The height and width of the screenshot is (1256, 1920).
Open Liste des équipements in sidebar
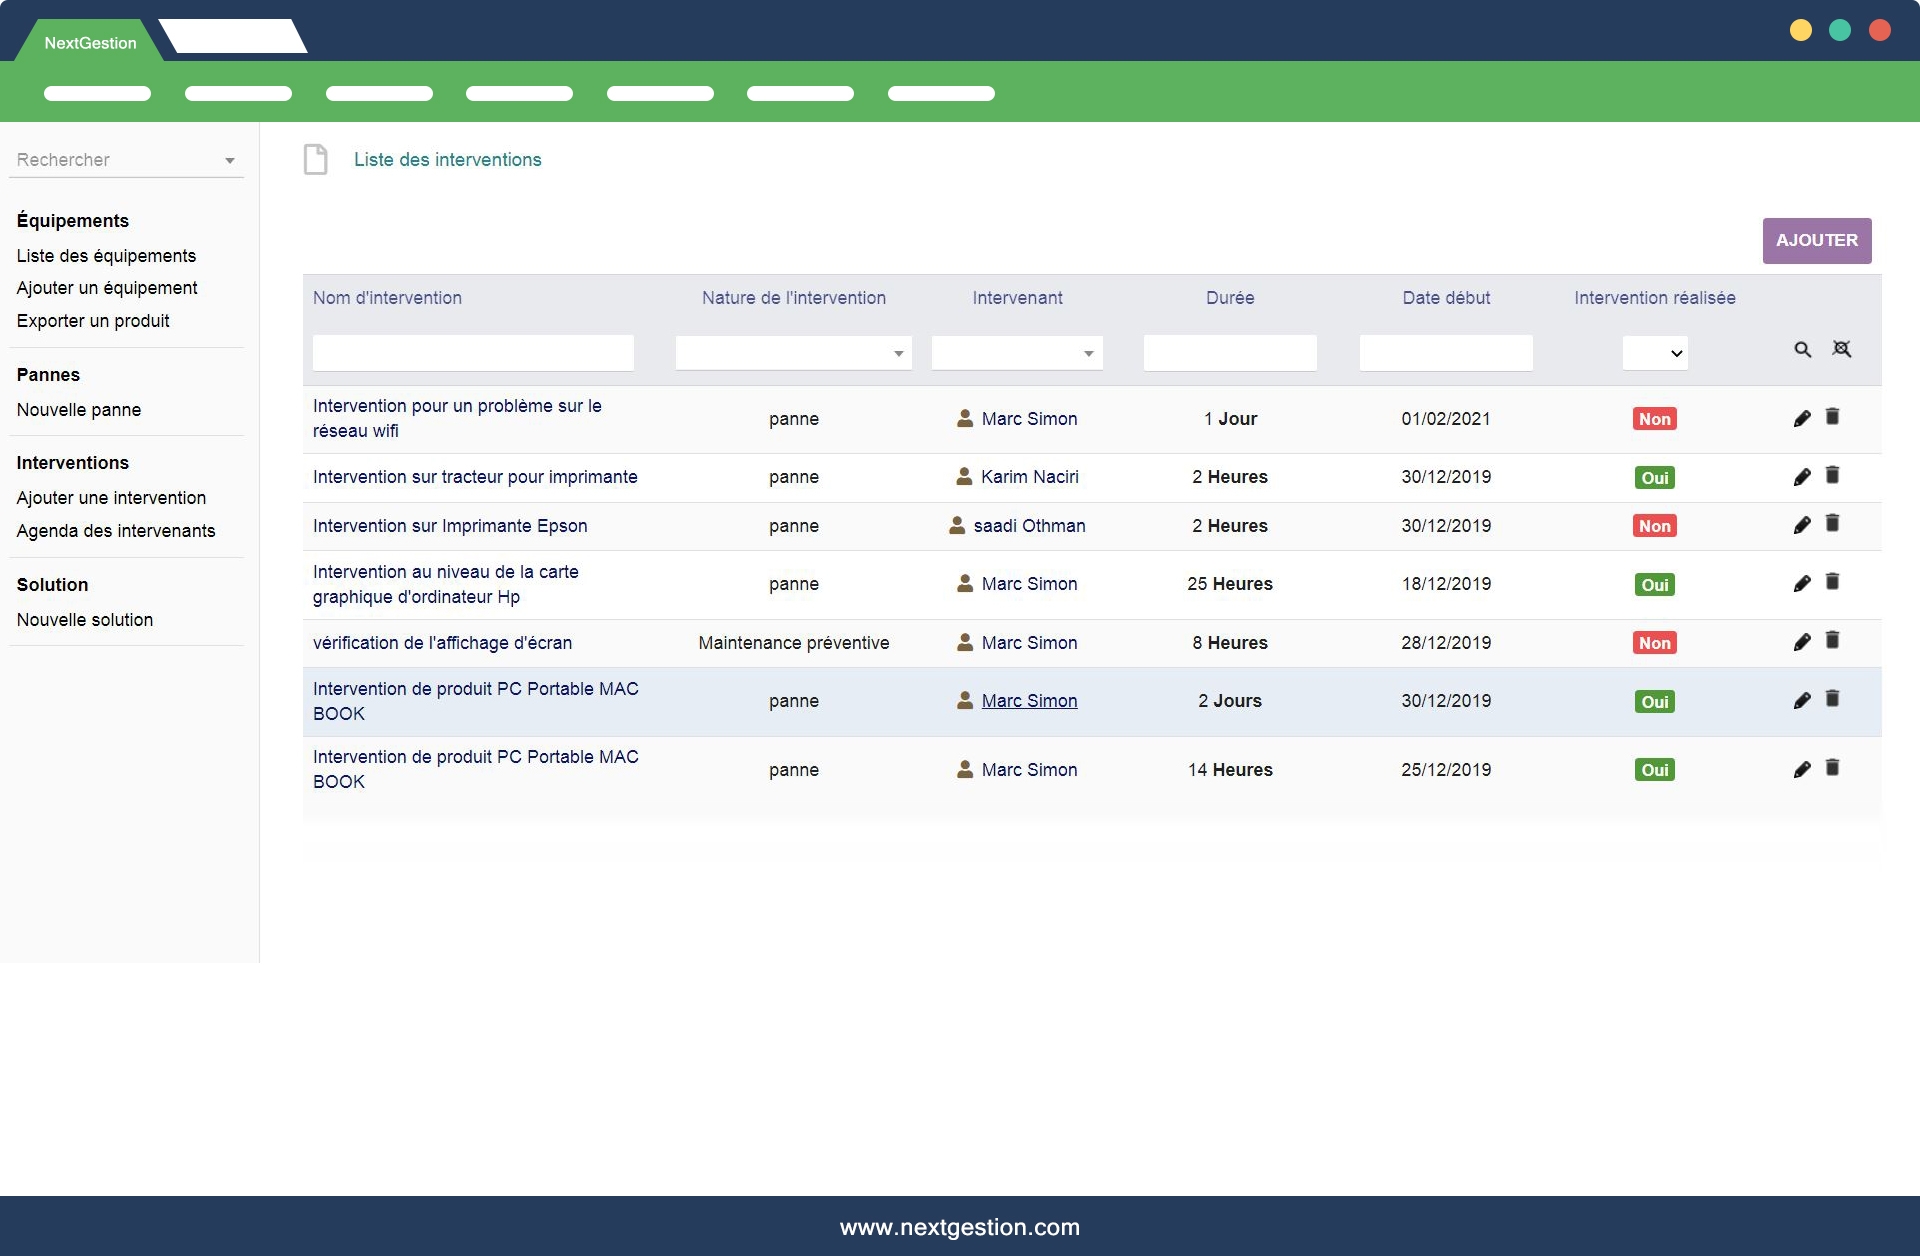[x=106, y=256]
